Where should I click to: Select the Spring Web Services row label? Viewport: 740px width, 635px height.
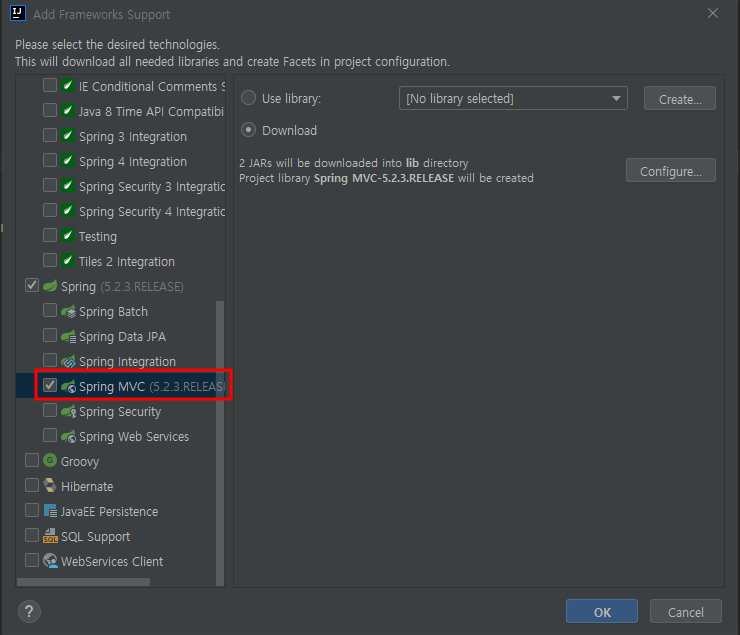click(134, 437)
